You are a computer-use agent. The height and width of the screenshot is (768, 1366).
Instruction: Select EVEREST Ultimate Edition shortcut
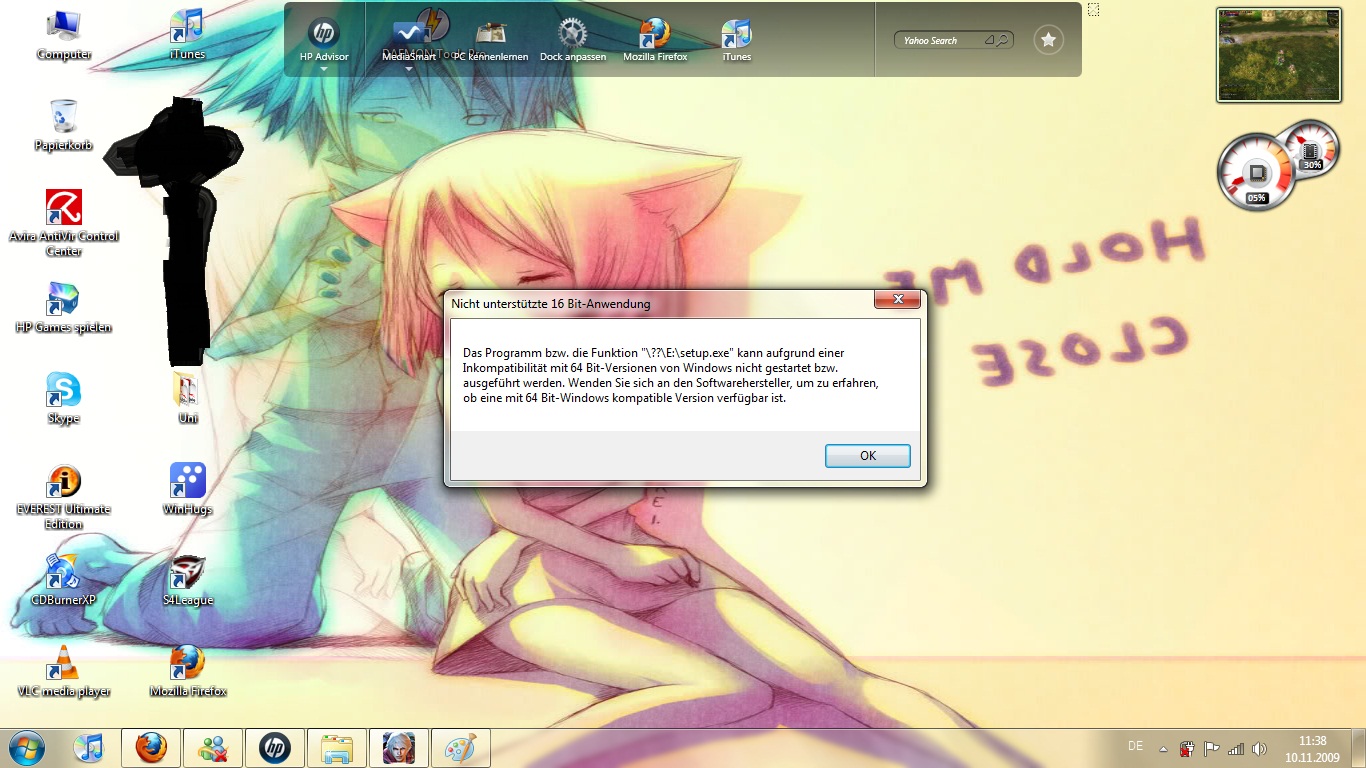point(64,497)
